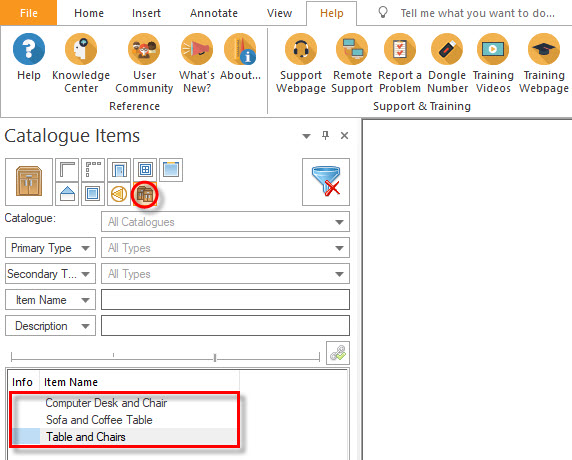Viewport: 572px width, 460px height.
Task: Launch Remote Support from ribbon
Action: pos(352,49)
